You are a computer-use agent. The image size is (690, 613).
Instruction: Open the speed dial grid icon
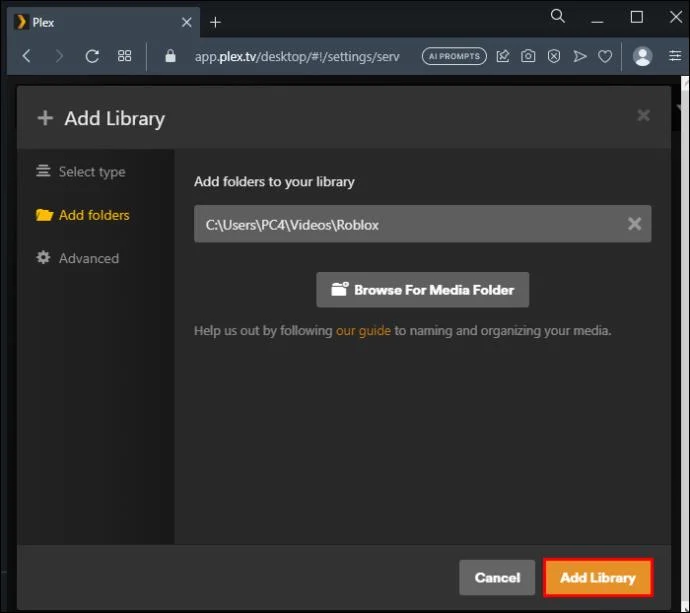coord(125,56)
